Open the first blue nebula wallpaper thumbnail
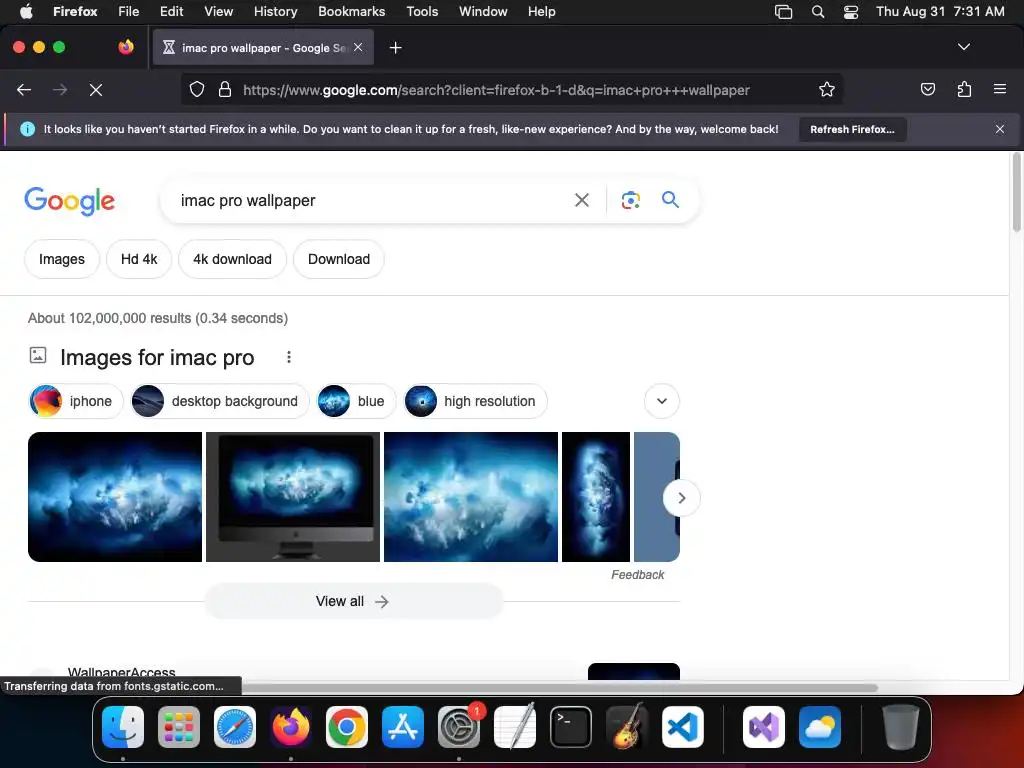 click(115, 497)
